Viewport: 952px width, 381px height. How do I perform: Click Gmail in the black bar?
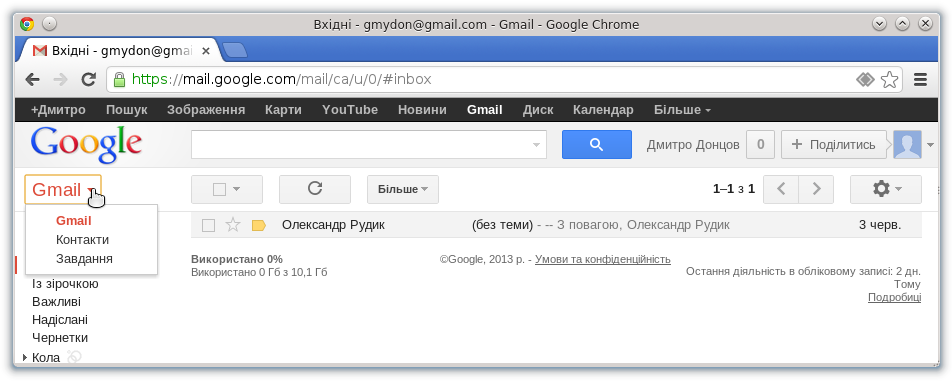tap(484, 110)
